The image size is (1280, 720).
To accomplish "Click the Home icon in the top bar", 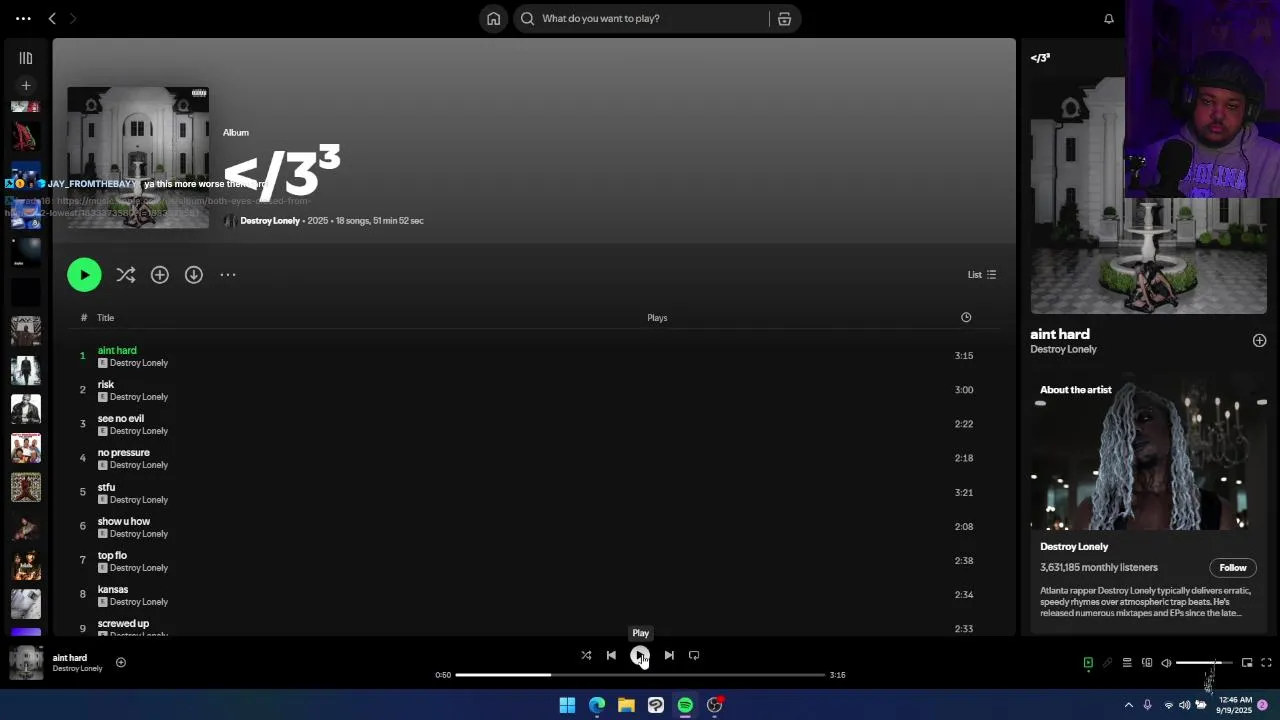I will pos(493,18).
